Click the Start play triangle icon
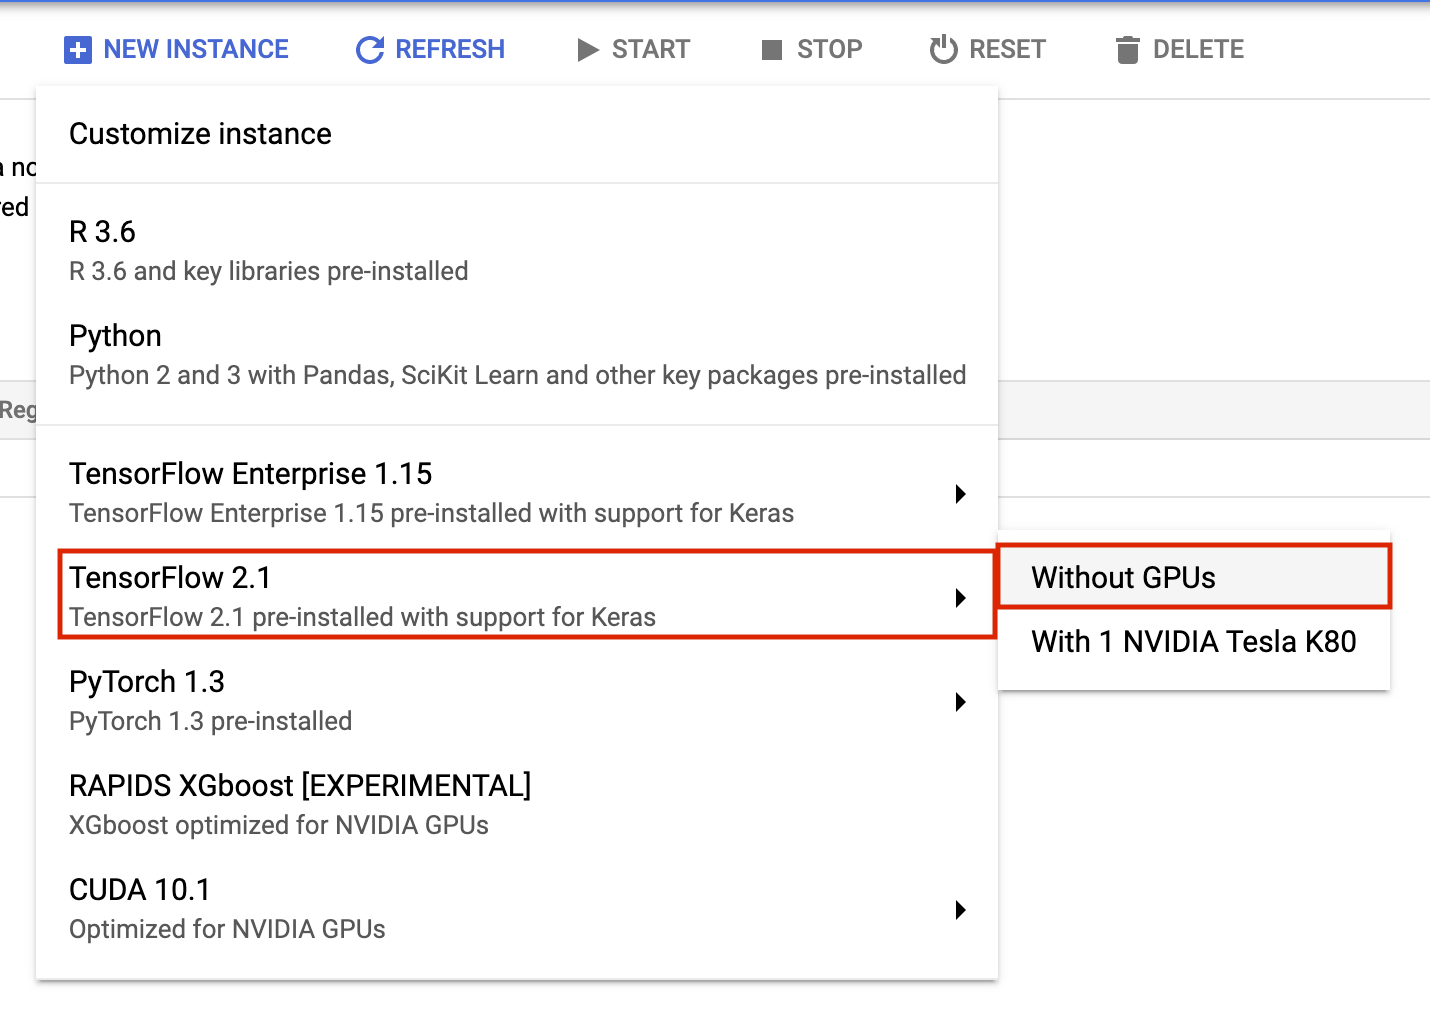This screenshot has width=1430, height=1032. pos(588,50)
